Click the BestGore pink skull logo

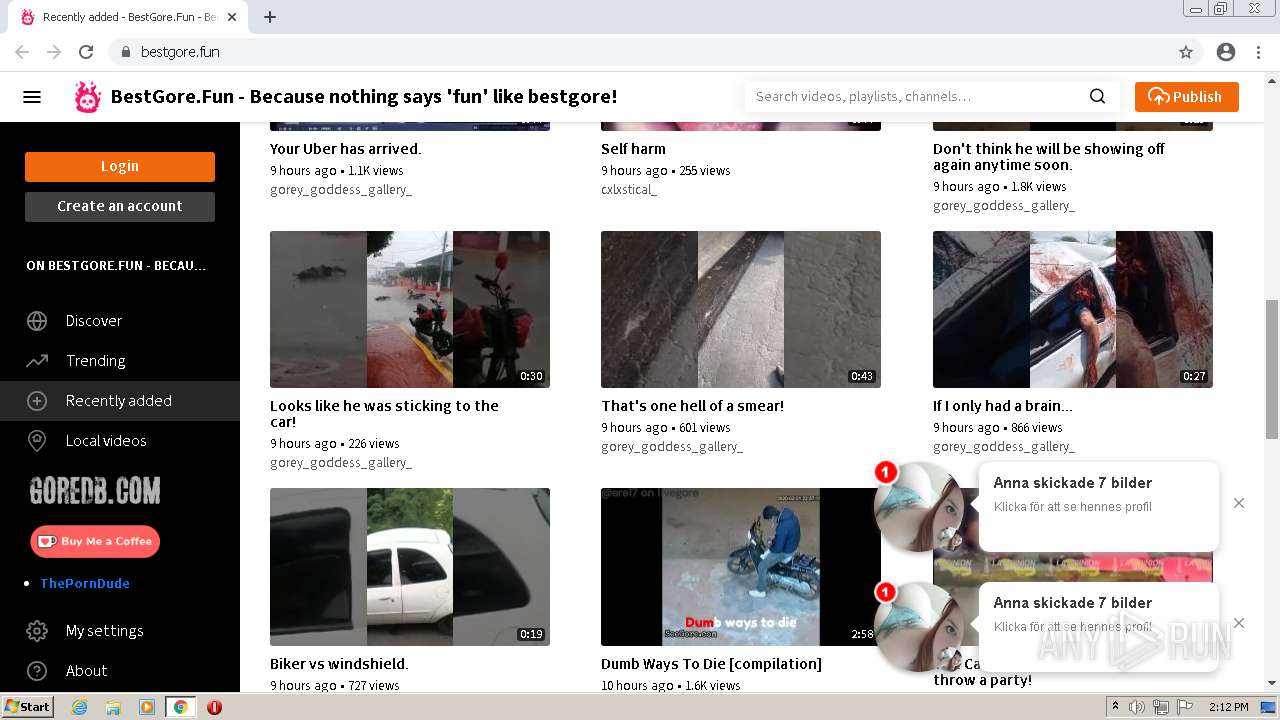point(88,97)
